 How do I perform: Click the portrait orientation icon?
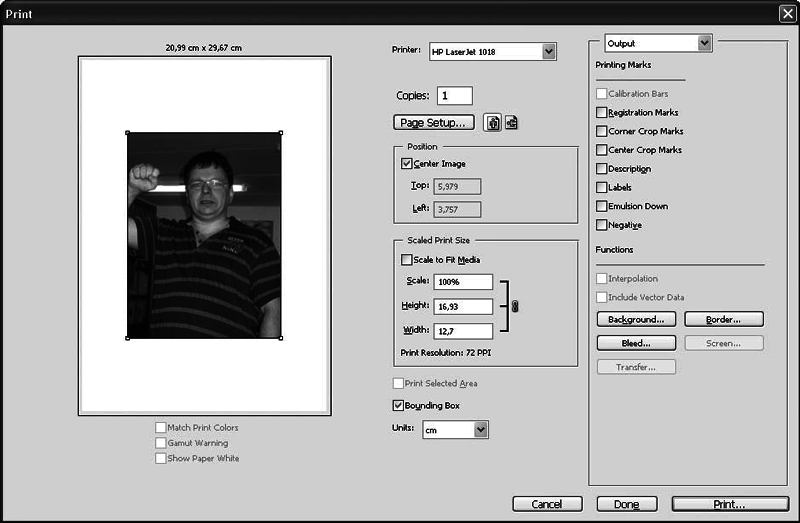click(492, 123)
